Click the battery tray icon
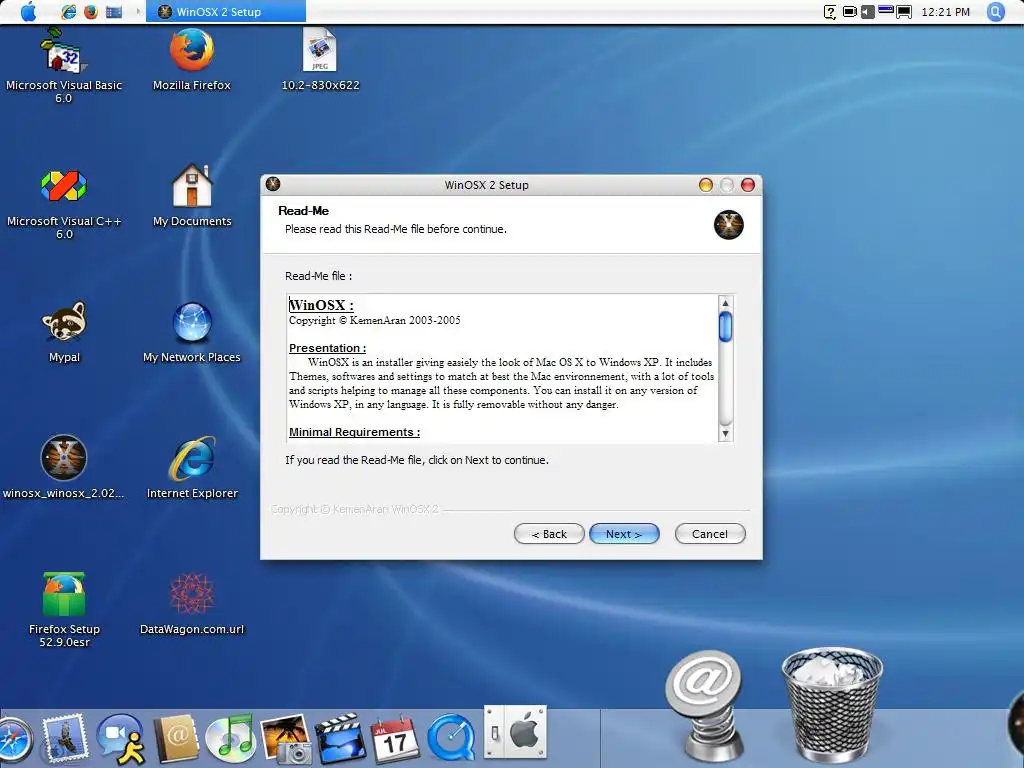This screenshot has width=1024, height=768. [849, 12]
